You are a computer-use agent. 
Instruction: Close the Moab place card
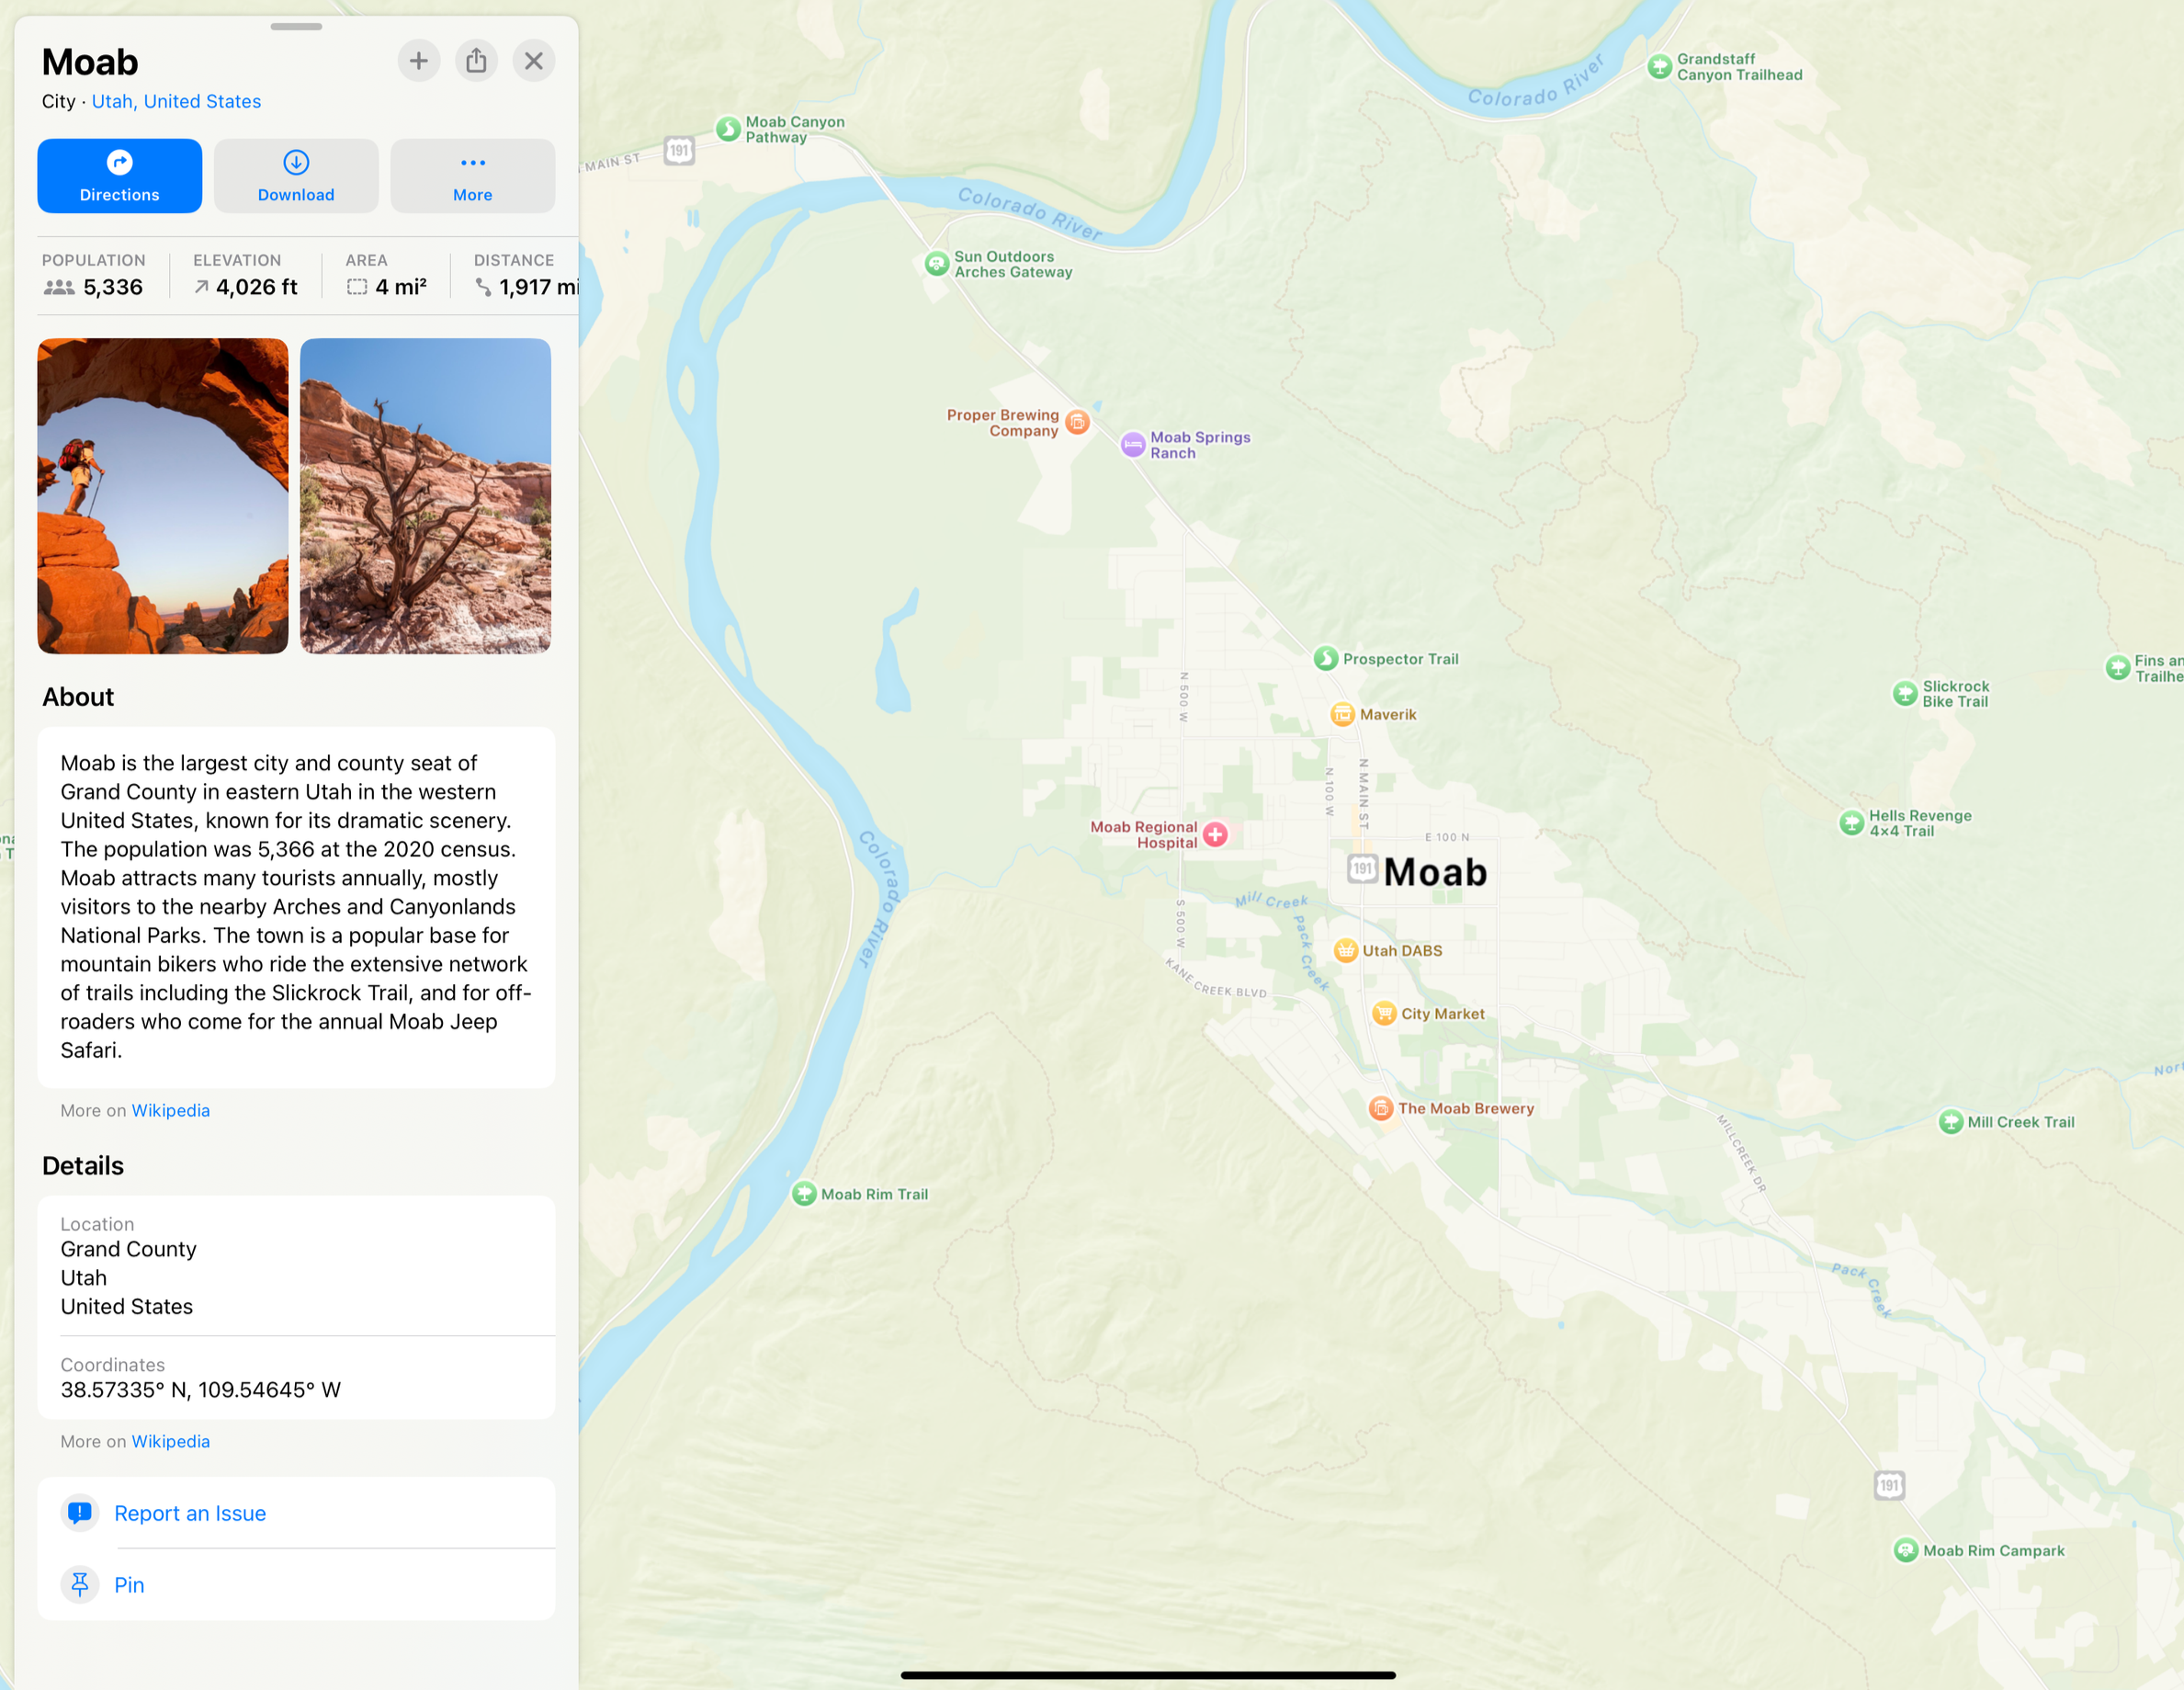click(534, 61)
